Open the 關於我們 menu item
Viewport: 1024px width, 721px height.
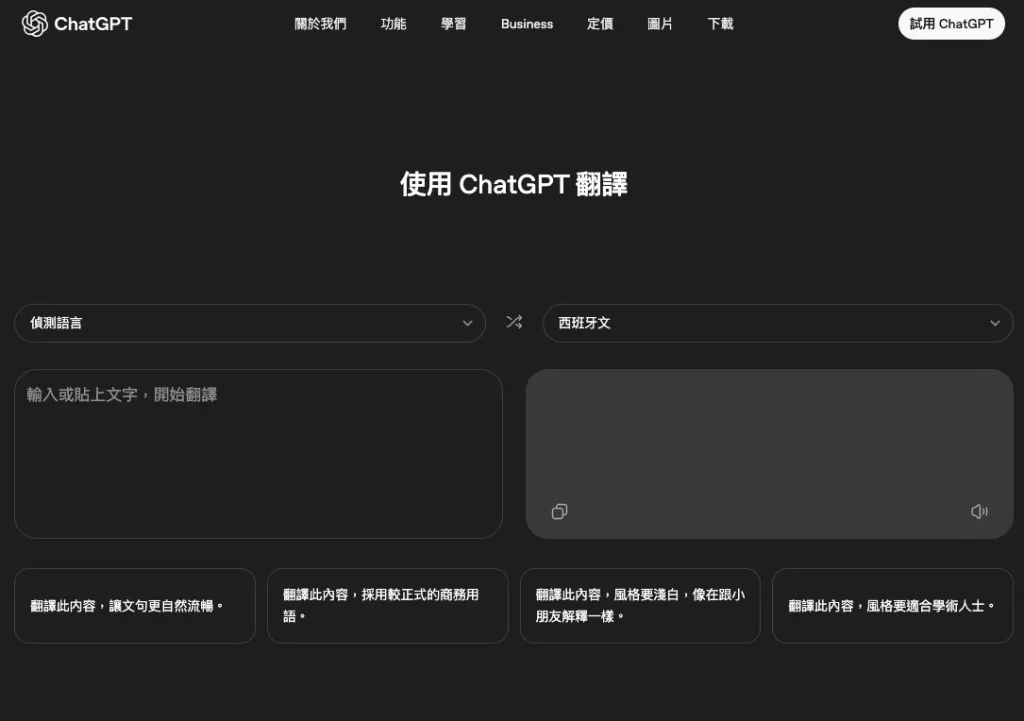320,23
